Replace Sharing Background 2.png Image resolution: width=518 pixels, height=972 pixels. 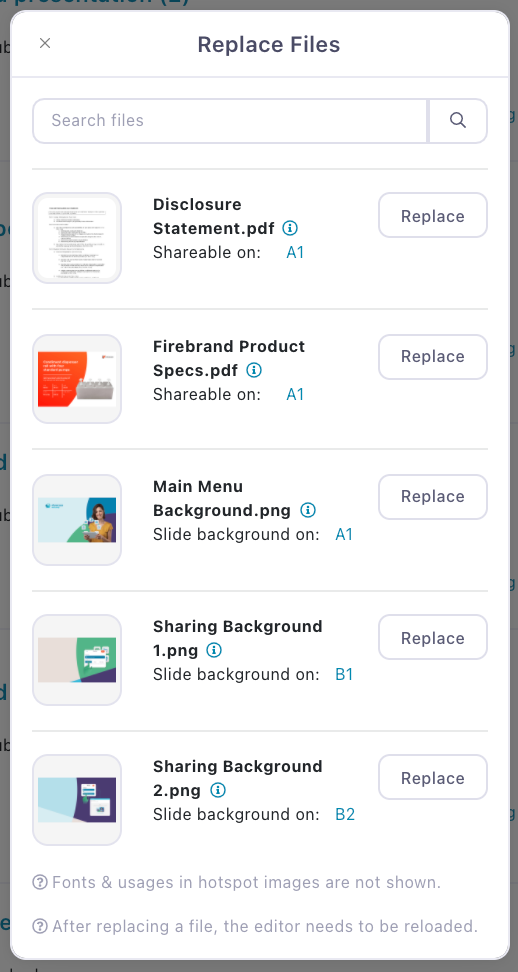(x=432, y=778)
